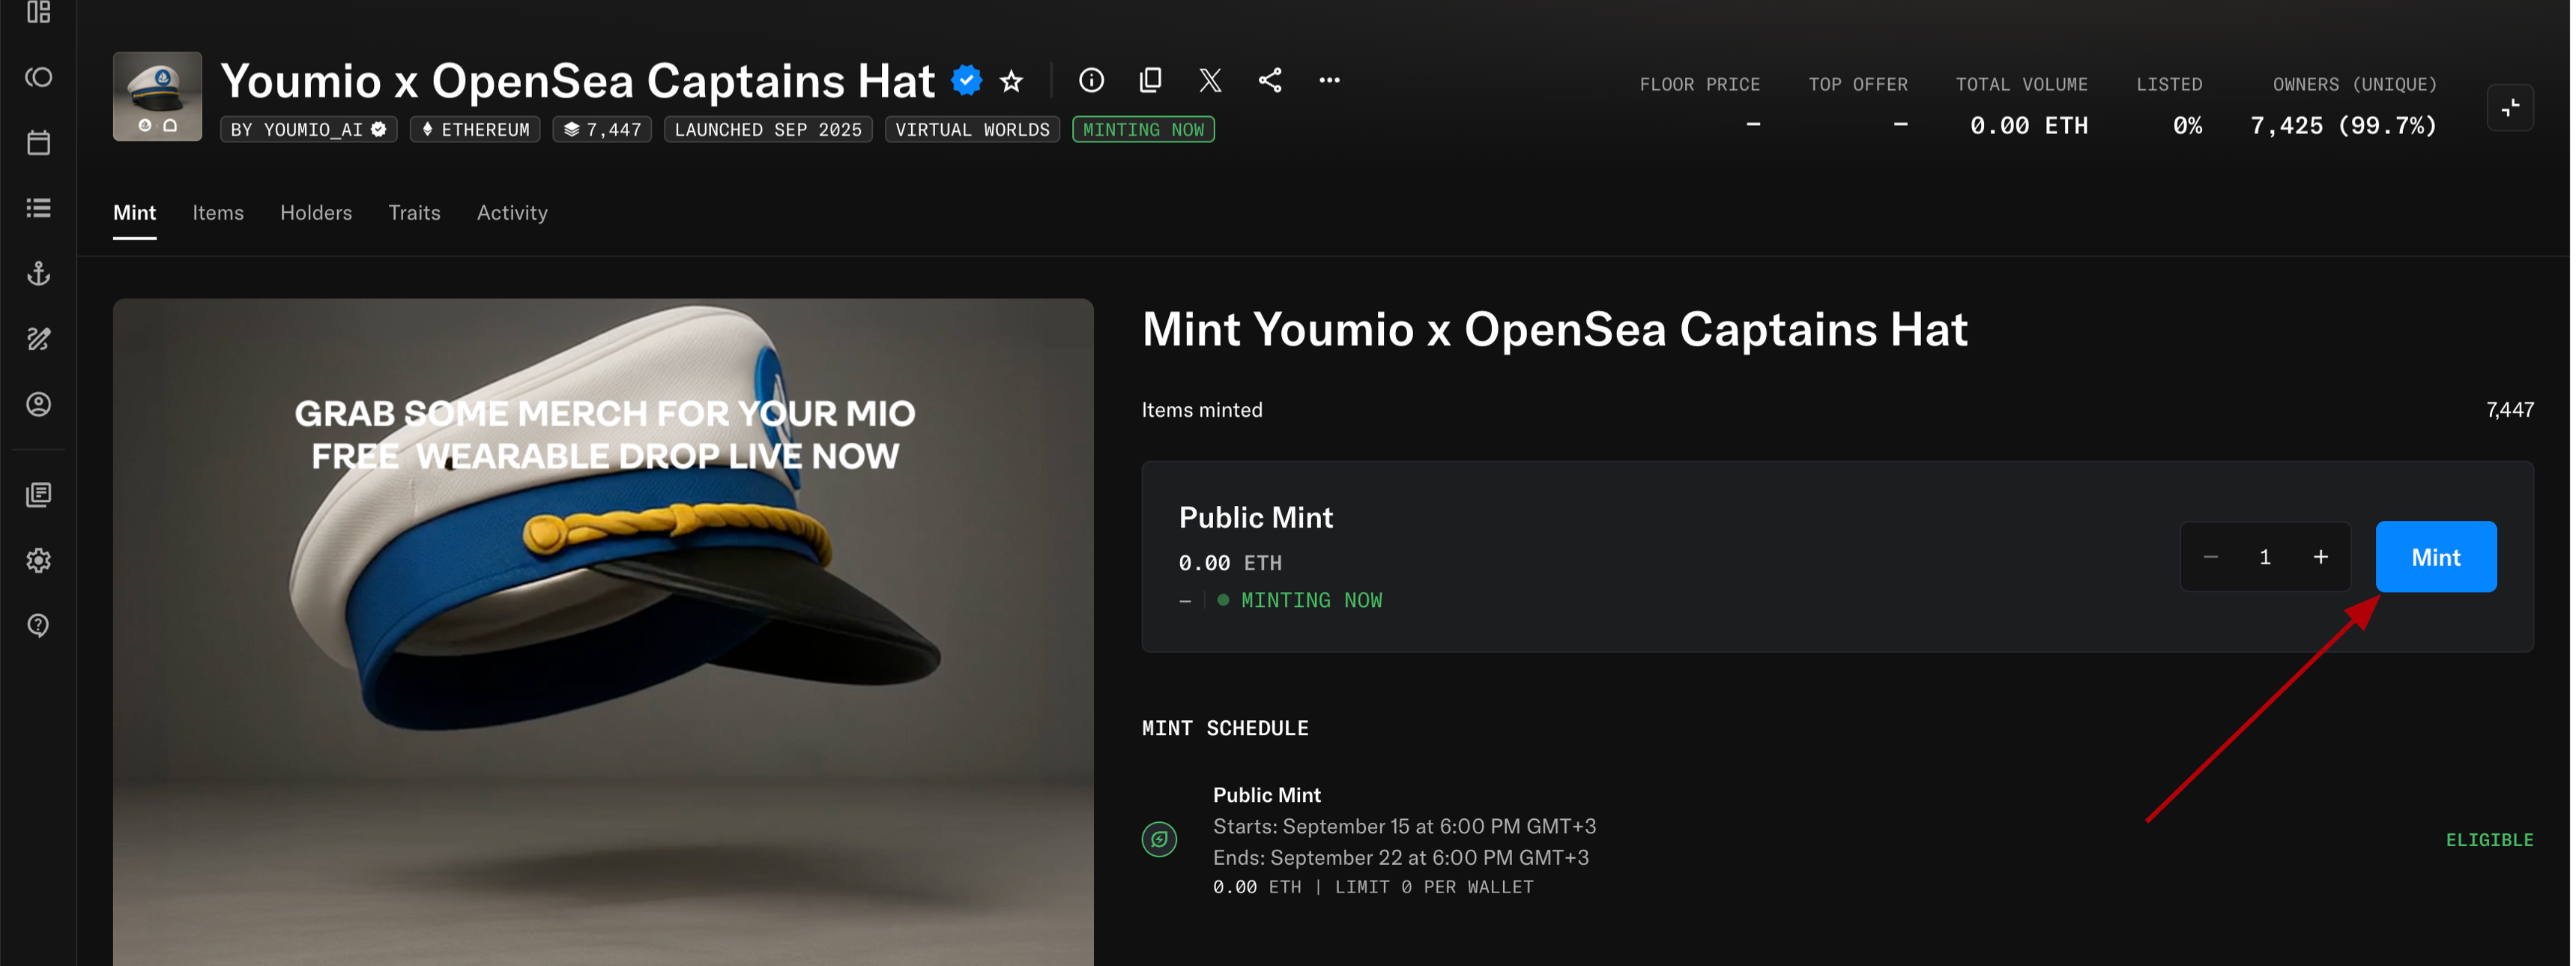Open the collection info icon
Image resolution: width=2576 pixels, height=966 pixels.
point(1091,80)
